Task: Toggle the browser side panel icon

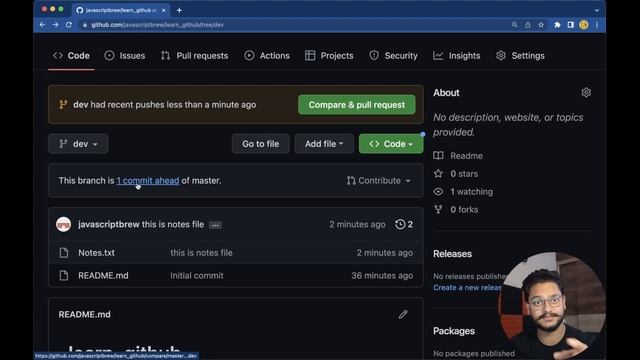Action: click(x=571, y=25)
